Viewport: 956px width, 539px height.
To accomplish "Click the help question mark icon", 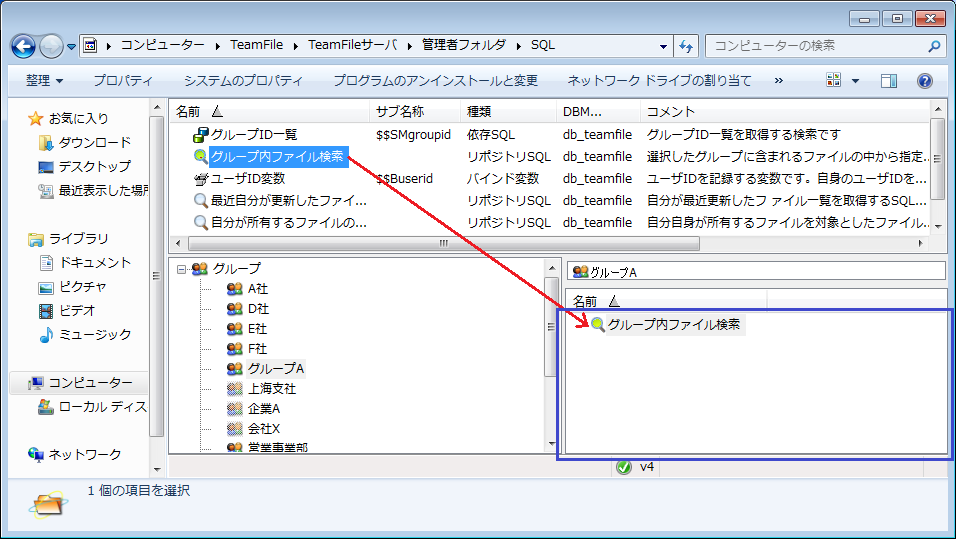I will [924, 81].
